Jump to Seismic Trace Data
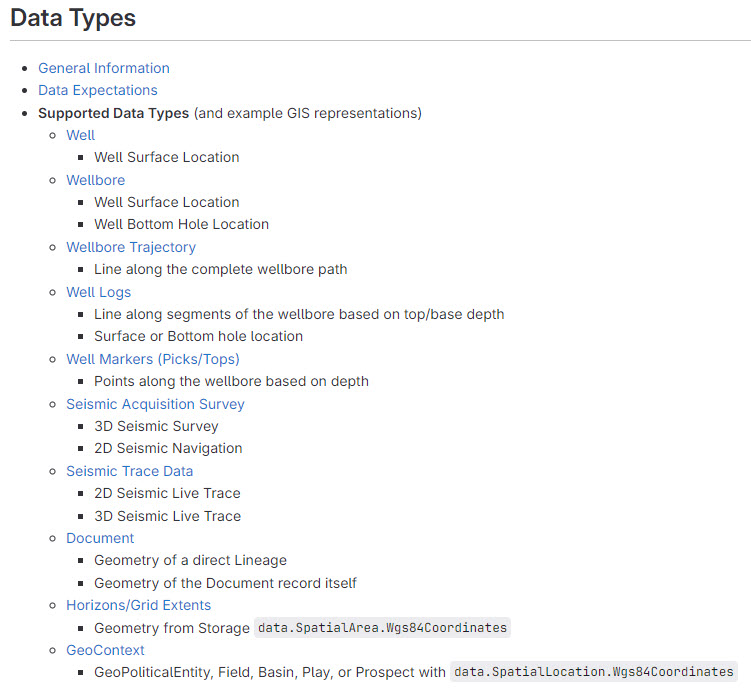The image size is (751, 696). pos(130,471)
